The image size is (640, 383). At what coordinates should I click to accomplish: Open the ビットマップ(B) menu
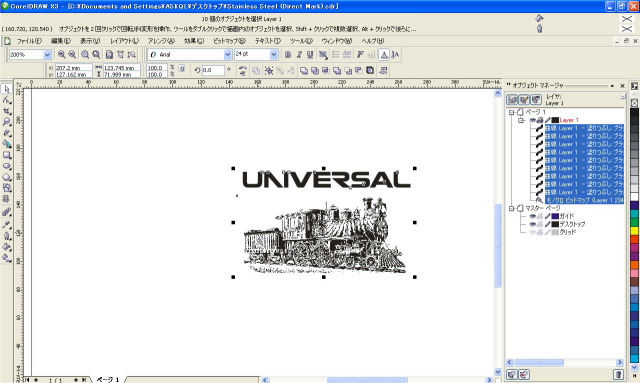229,41
